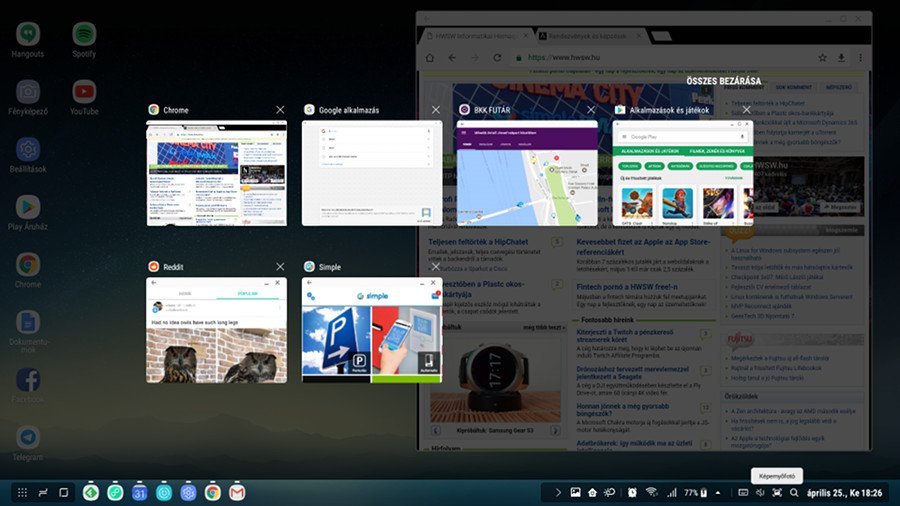Image resolution: width=900 pixels, height=506 pixels.
Task: Open the Reddit owls thumbnail
Action: click(216, 330)
